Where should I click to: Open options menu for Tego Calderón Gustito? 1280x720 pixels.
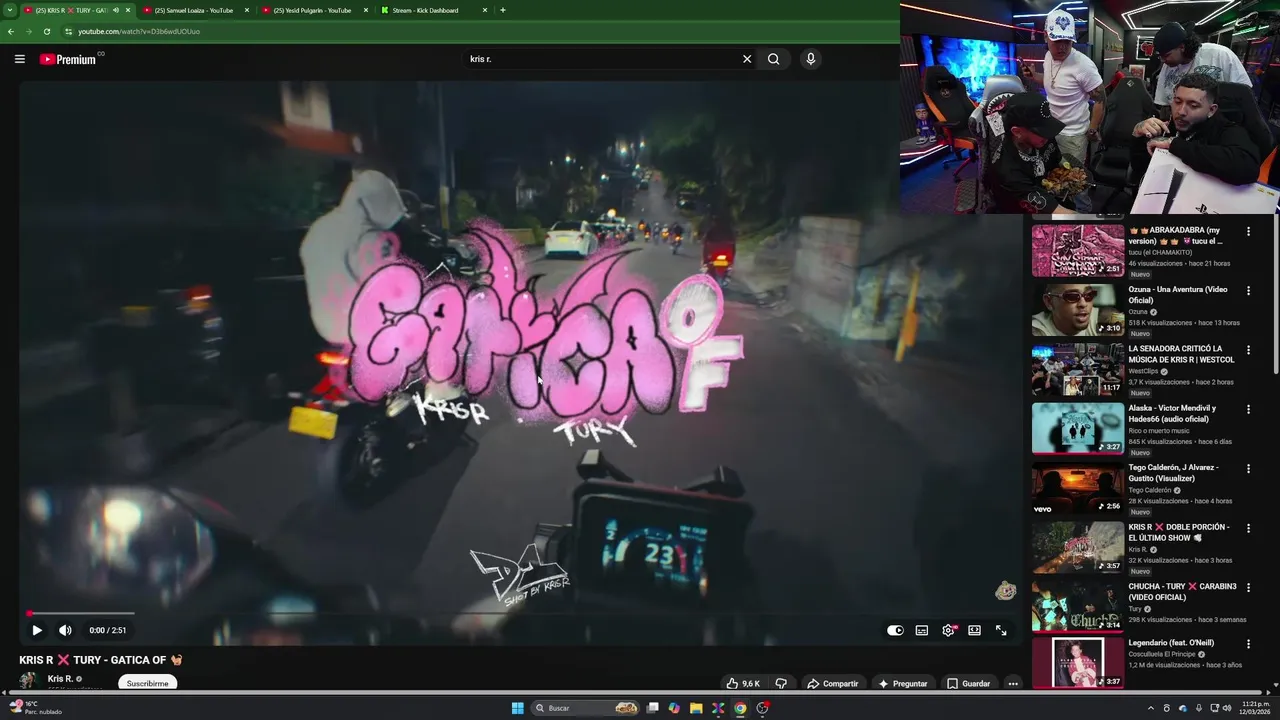(x=1248, y=468)
